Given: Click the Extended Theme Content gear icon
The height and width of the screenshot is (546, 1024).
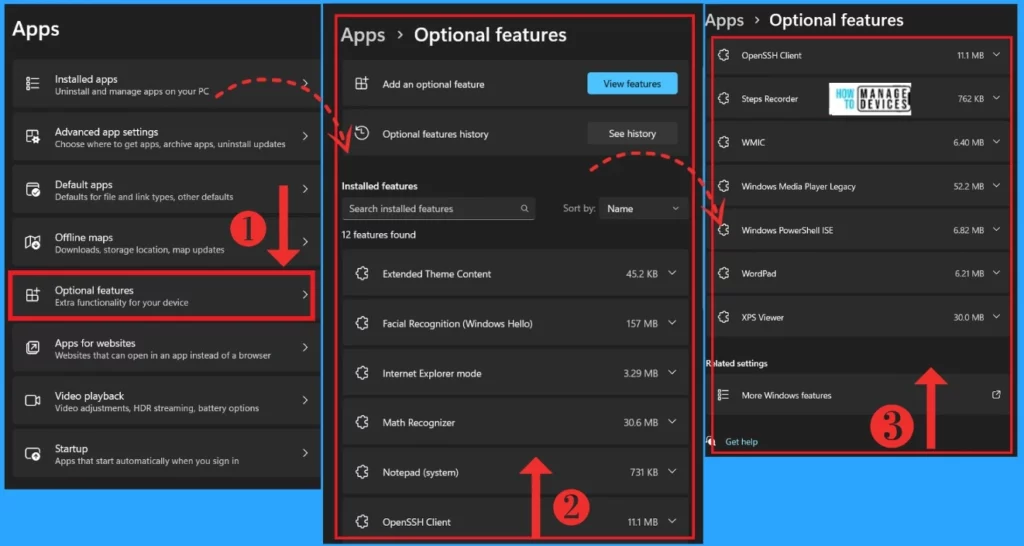Looking at the screenshot, I should tap(362, 274).
